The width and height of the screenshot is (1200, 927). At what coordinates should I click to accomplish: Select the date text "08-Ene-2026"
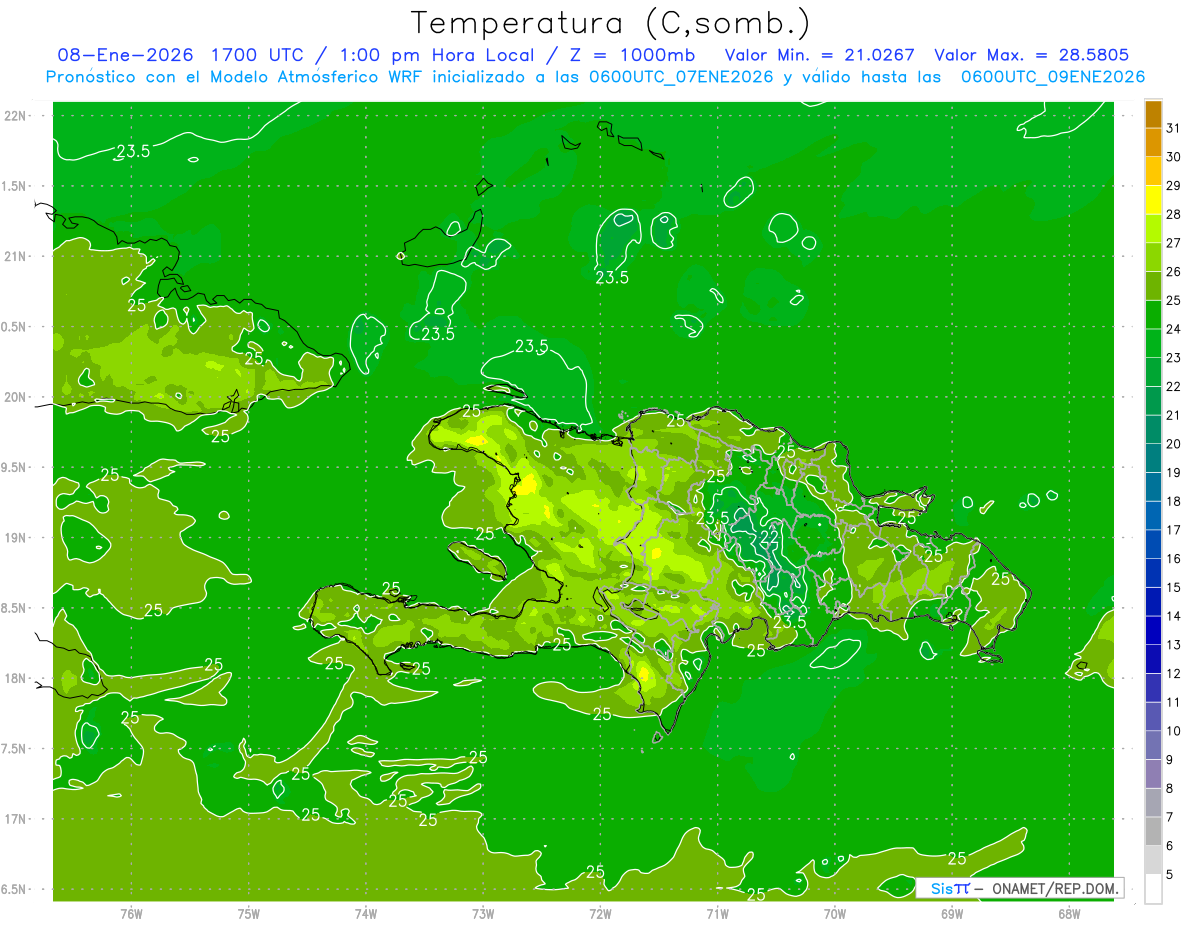[127, 56]
